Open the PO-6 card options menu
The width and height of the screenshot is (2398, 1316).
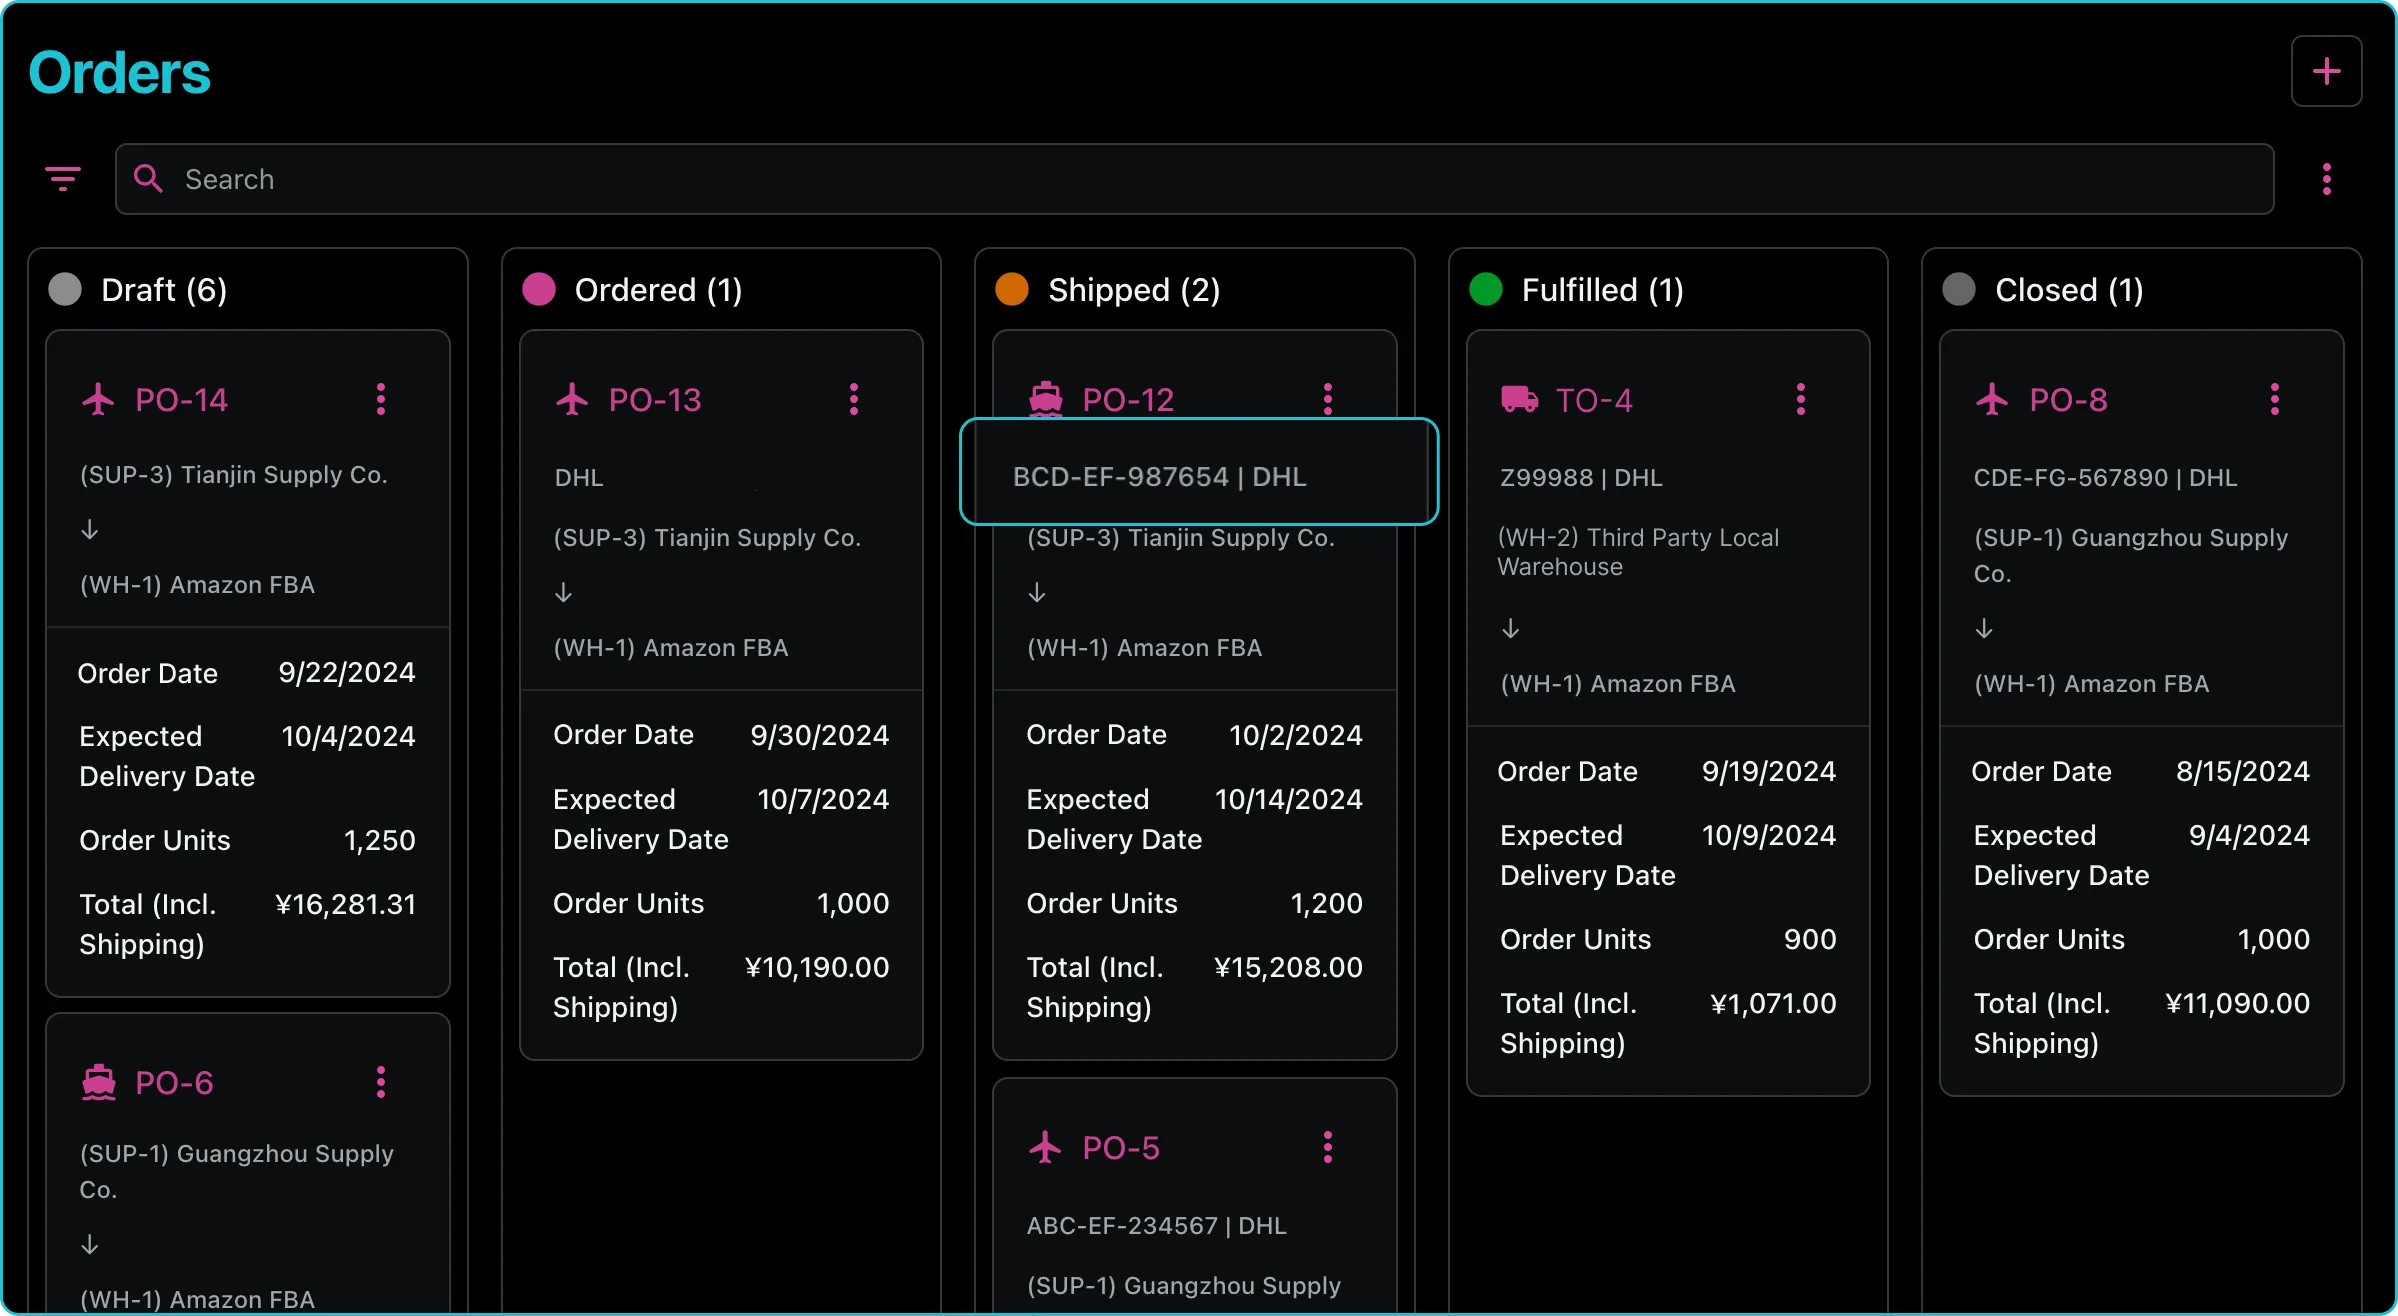click(381, 1082)
